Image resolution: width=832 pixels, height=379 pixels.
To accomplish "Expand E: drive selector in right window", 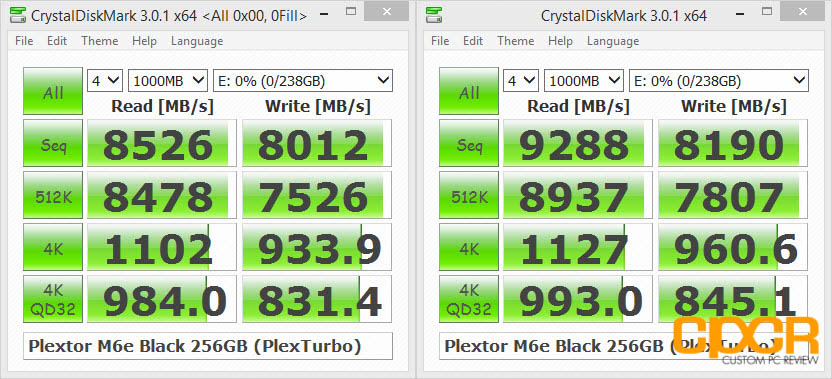I will (719, 81).
